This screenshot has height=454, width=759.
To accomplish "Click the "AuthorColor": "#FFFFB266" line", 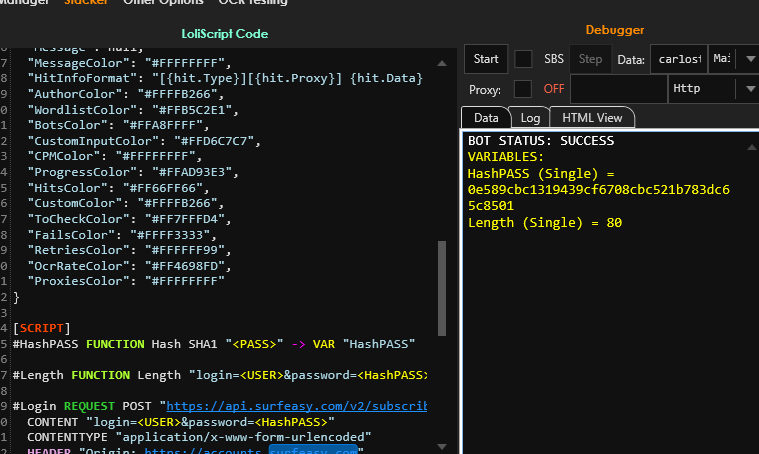I will 126,94.
